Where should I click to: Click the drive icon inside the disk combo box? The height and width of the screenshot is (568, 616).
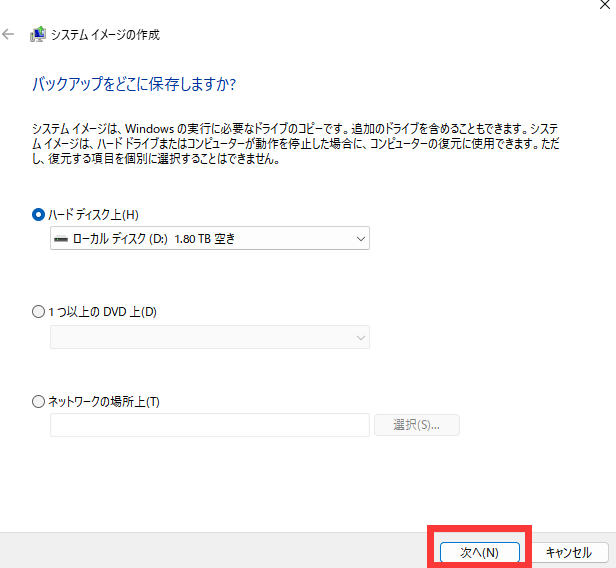(61, 239)
